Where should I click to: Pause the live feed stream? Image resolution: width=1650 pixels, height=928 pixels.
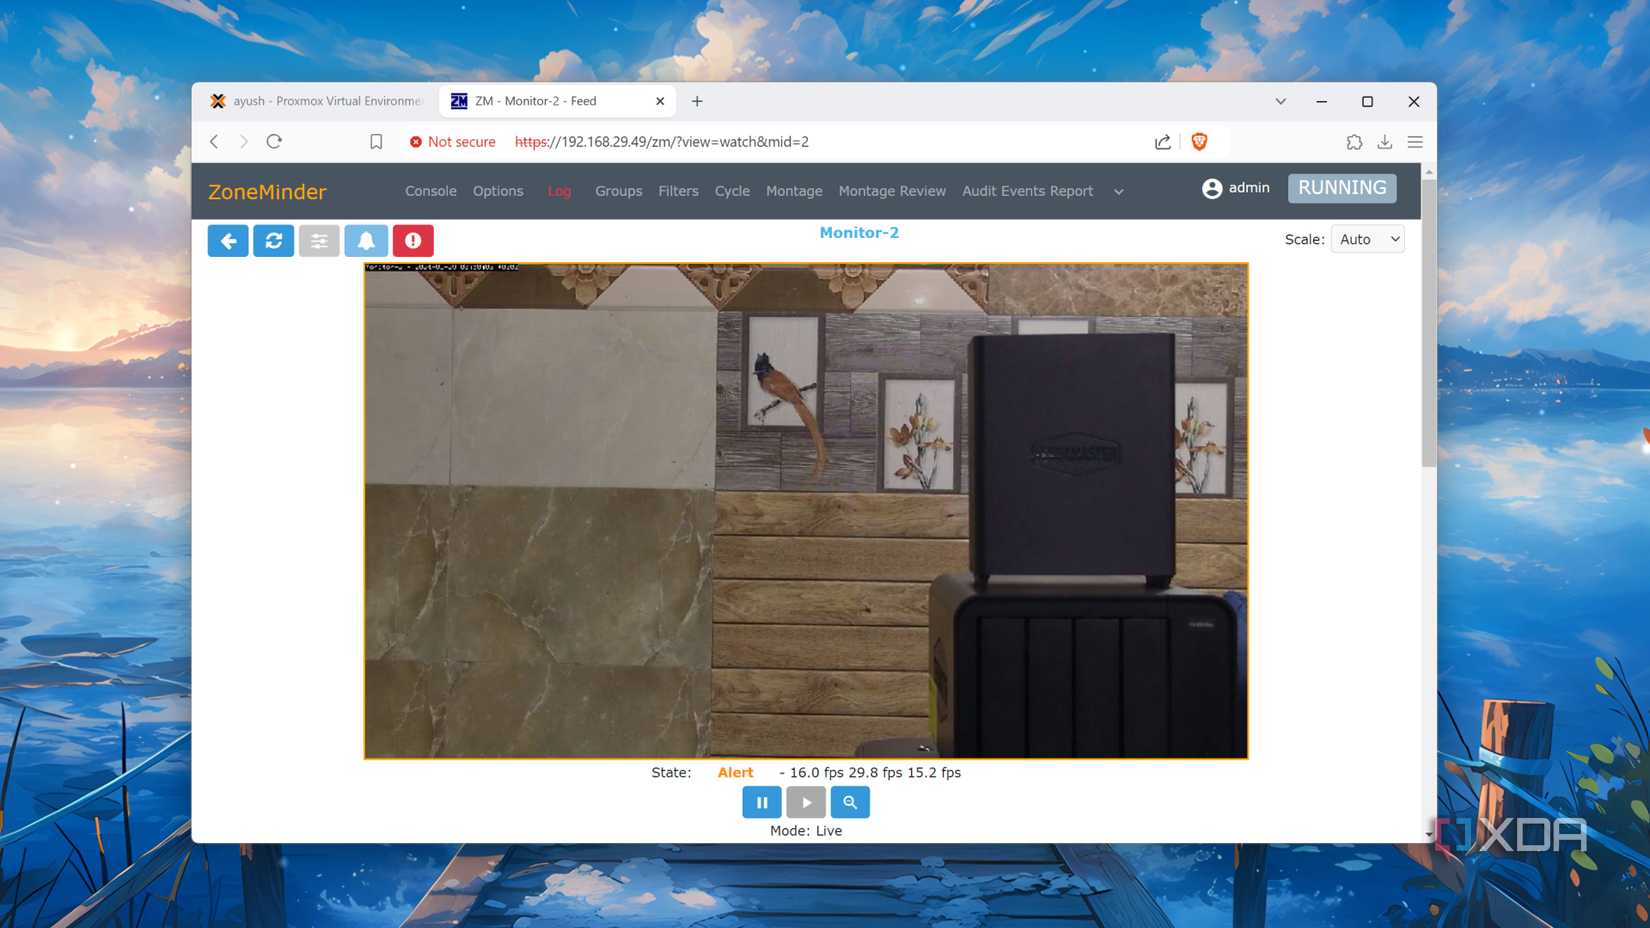click(x=761, y=802)
